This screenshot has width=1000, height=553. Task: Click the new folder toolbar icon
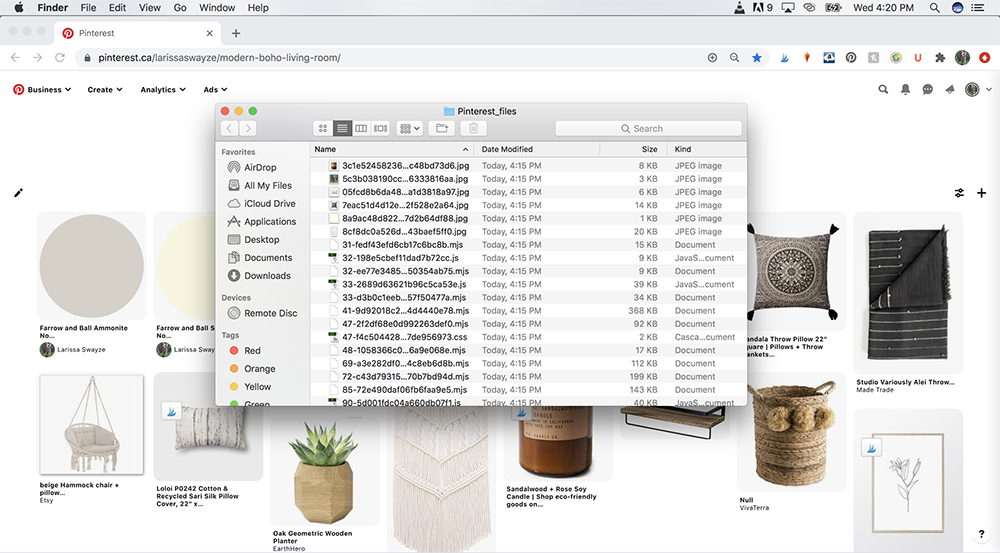pyautogui.click(x=441, y=128)
